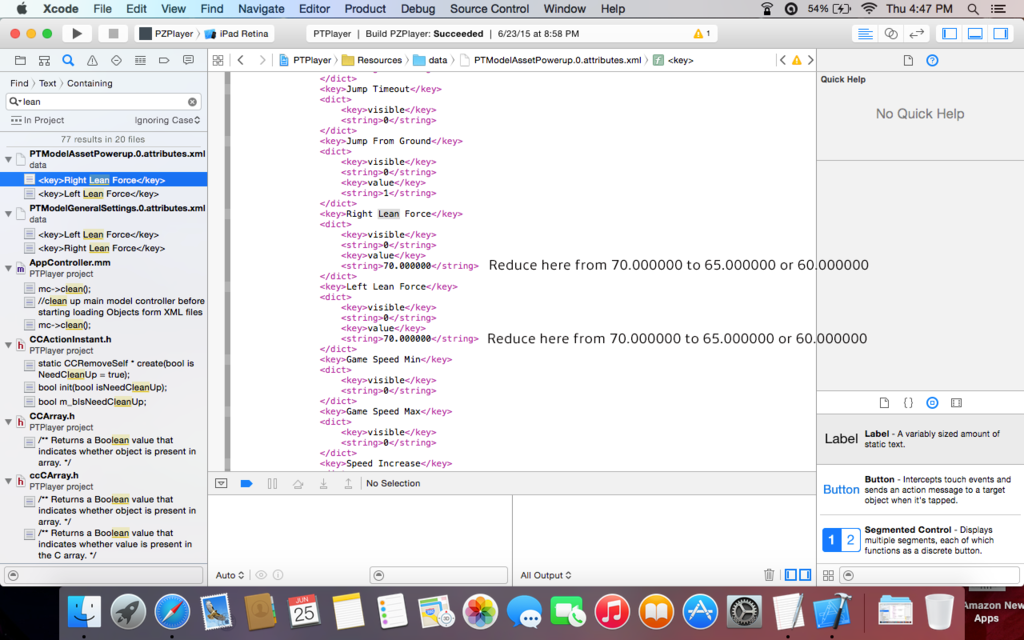Screen dimensions: 1024x640
Task: Show the File Template library
Action: [x=884, y=402]
